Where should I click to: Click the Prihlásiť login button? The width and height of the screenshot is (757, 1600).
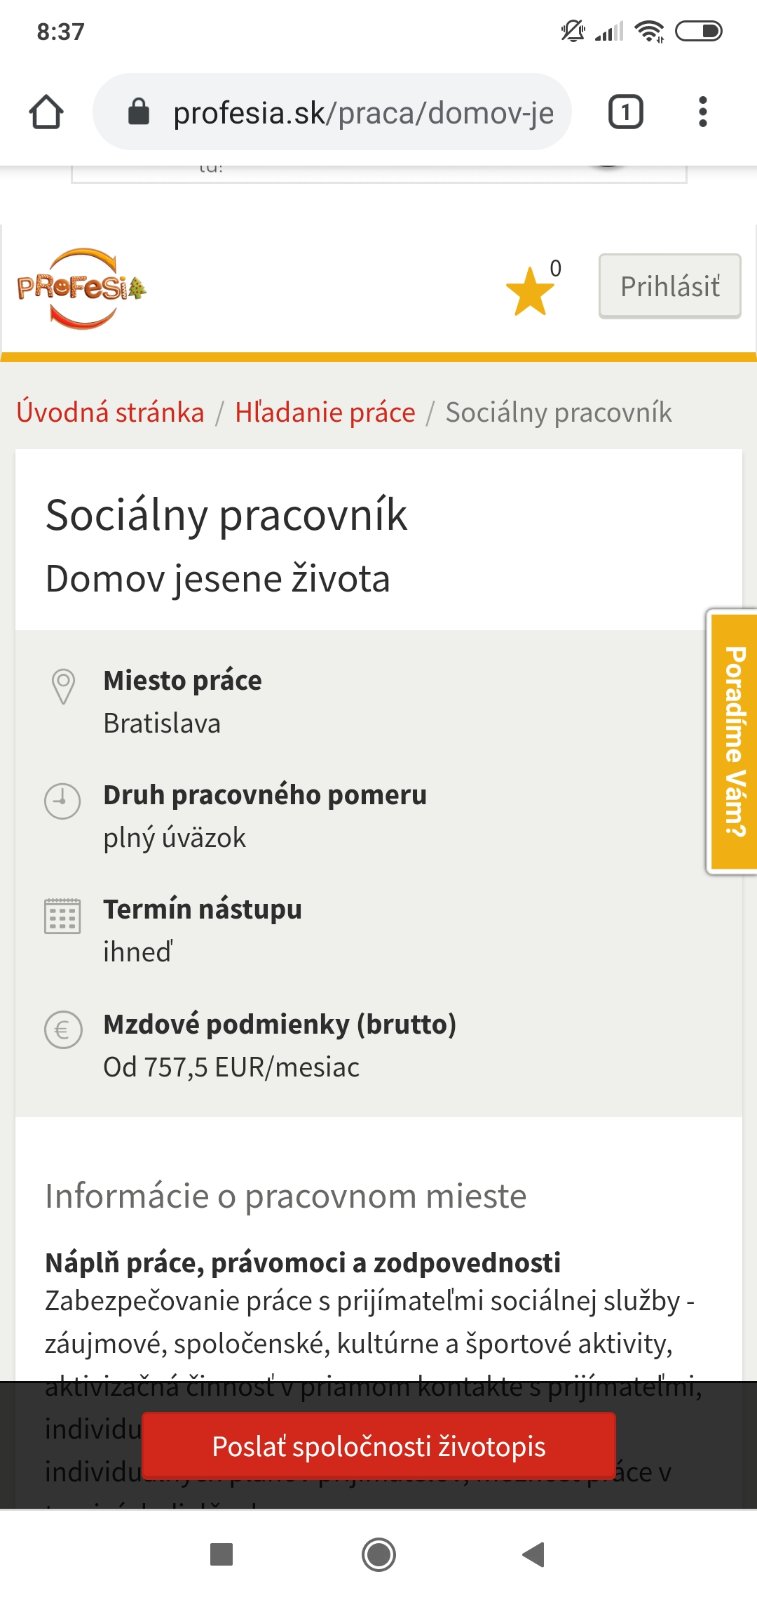coord(669,287)
